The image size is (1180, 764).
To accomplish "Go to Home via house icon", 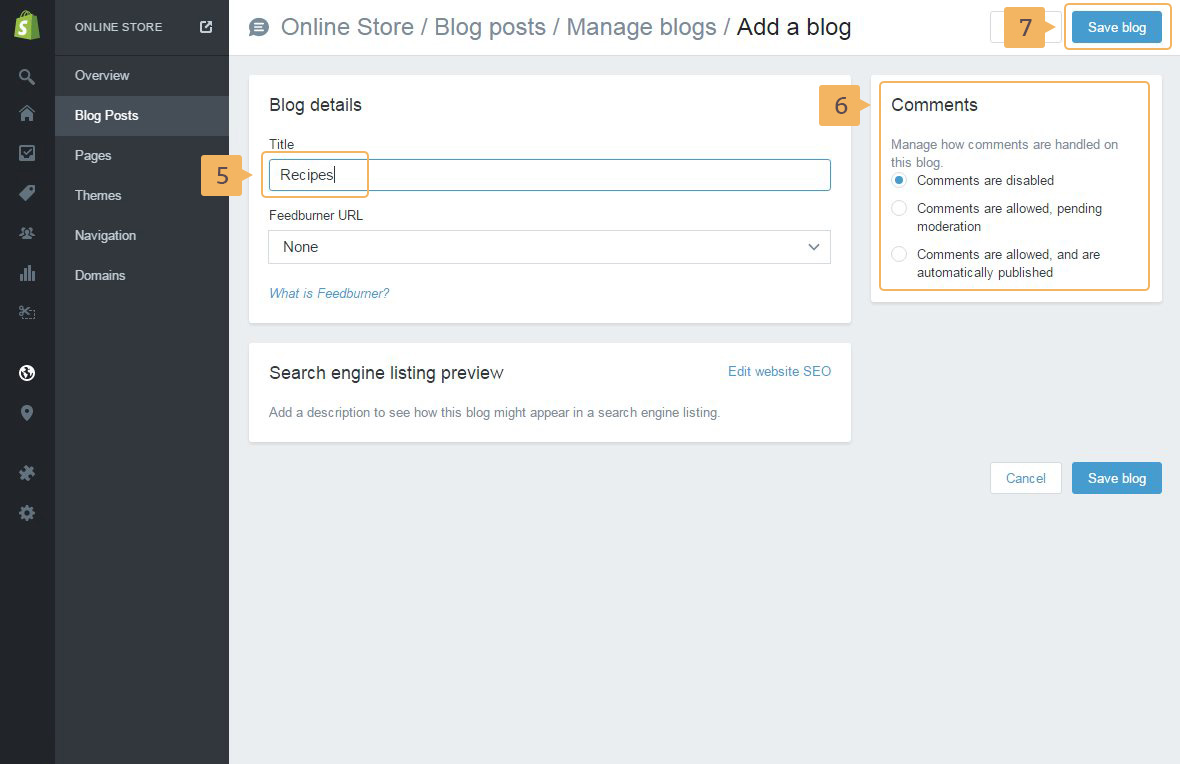I will click(x=27, y=114).
